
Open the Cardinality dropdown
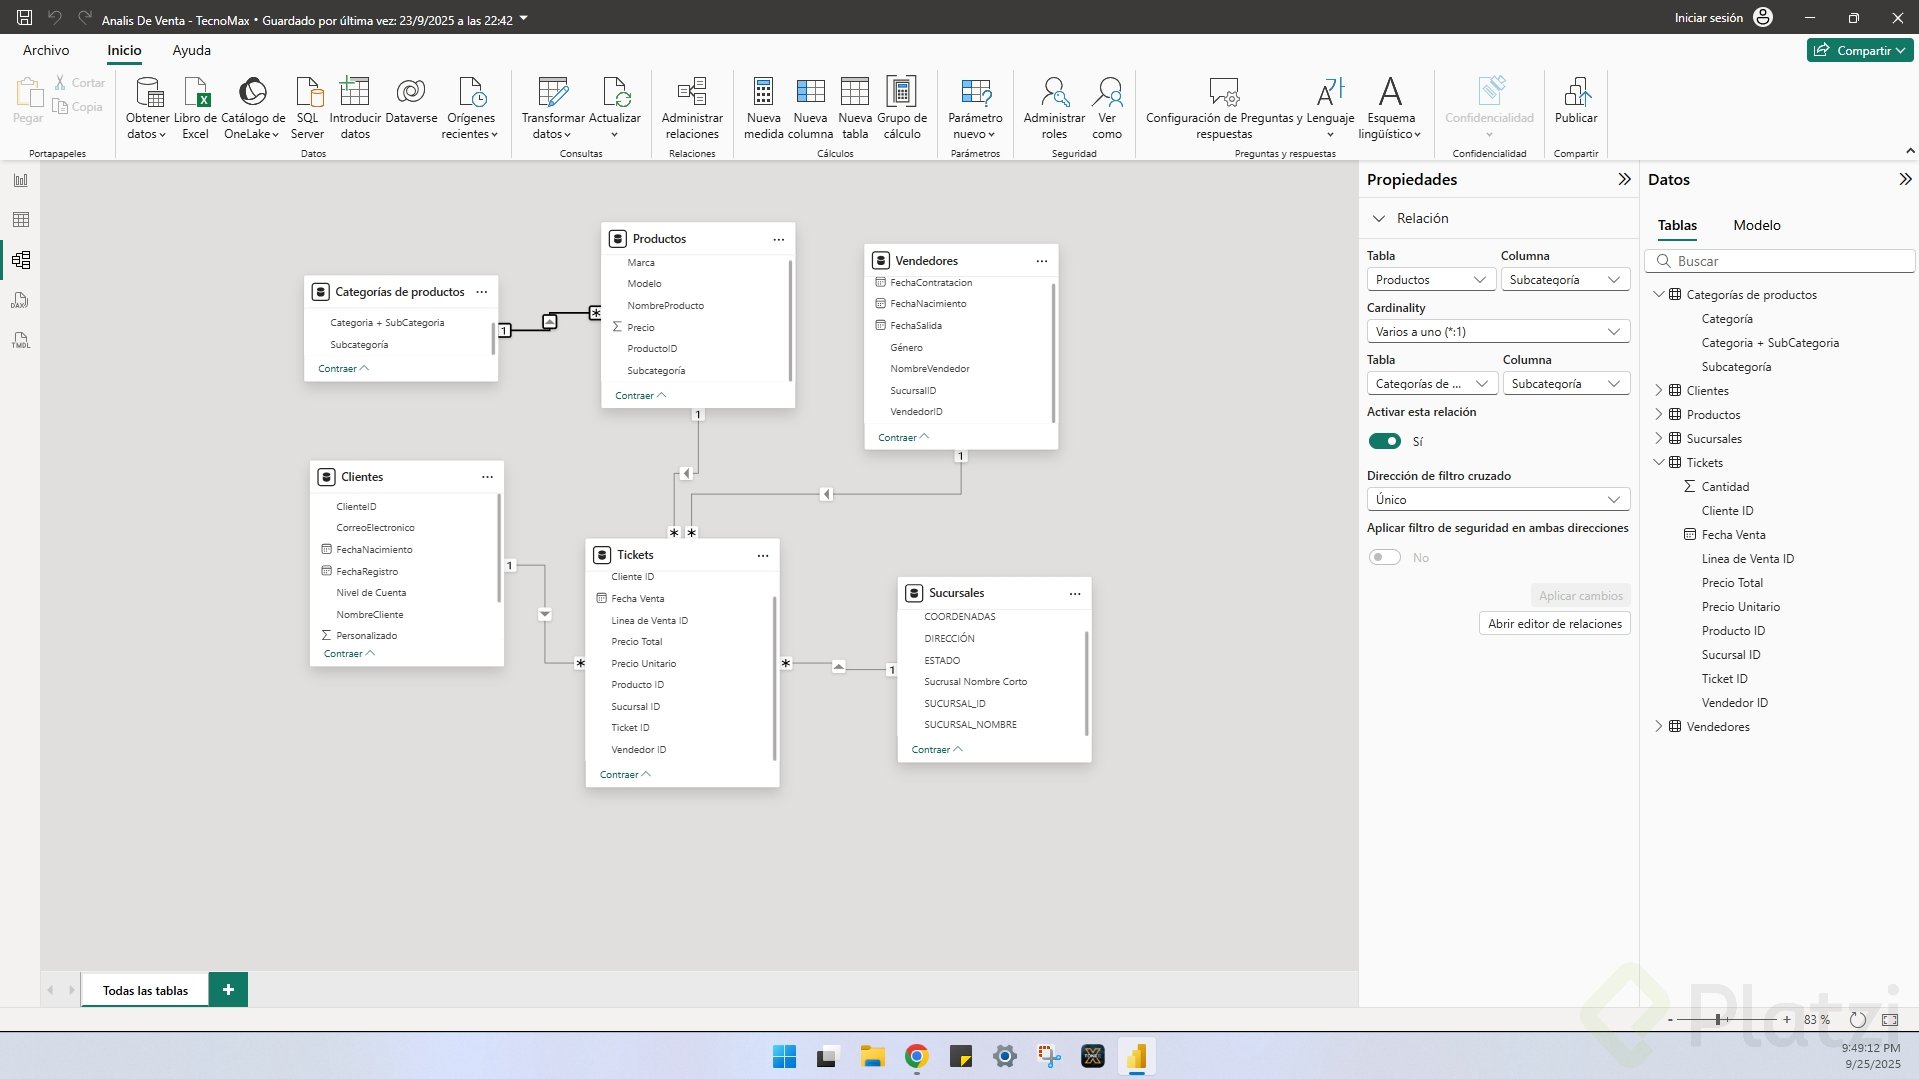(1497, 332)
